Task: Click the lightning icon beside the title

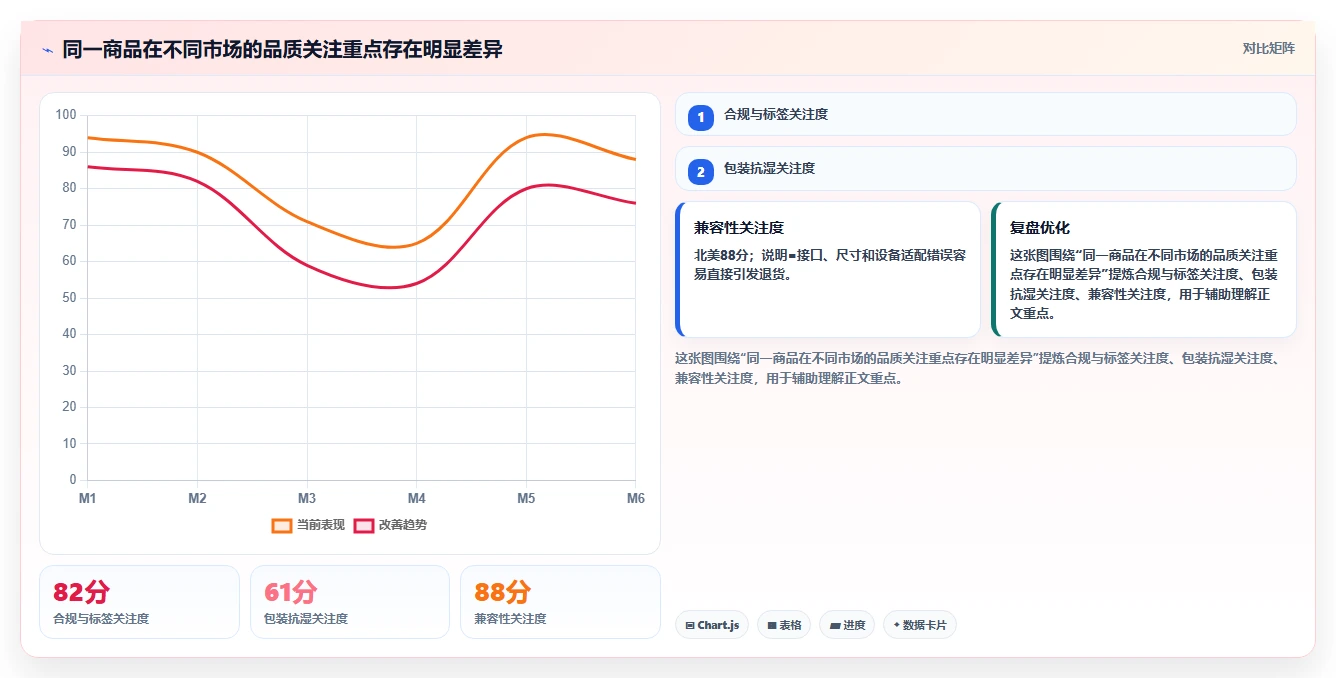Action: point(47,49)
